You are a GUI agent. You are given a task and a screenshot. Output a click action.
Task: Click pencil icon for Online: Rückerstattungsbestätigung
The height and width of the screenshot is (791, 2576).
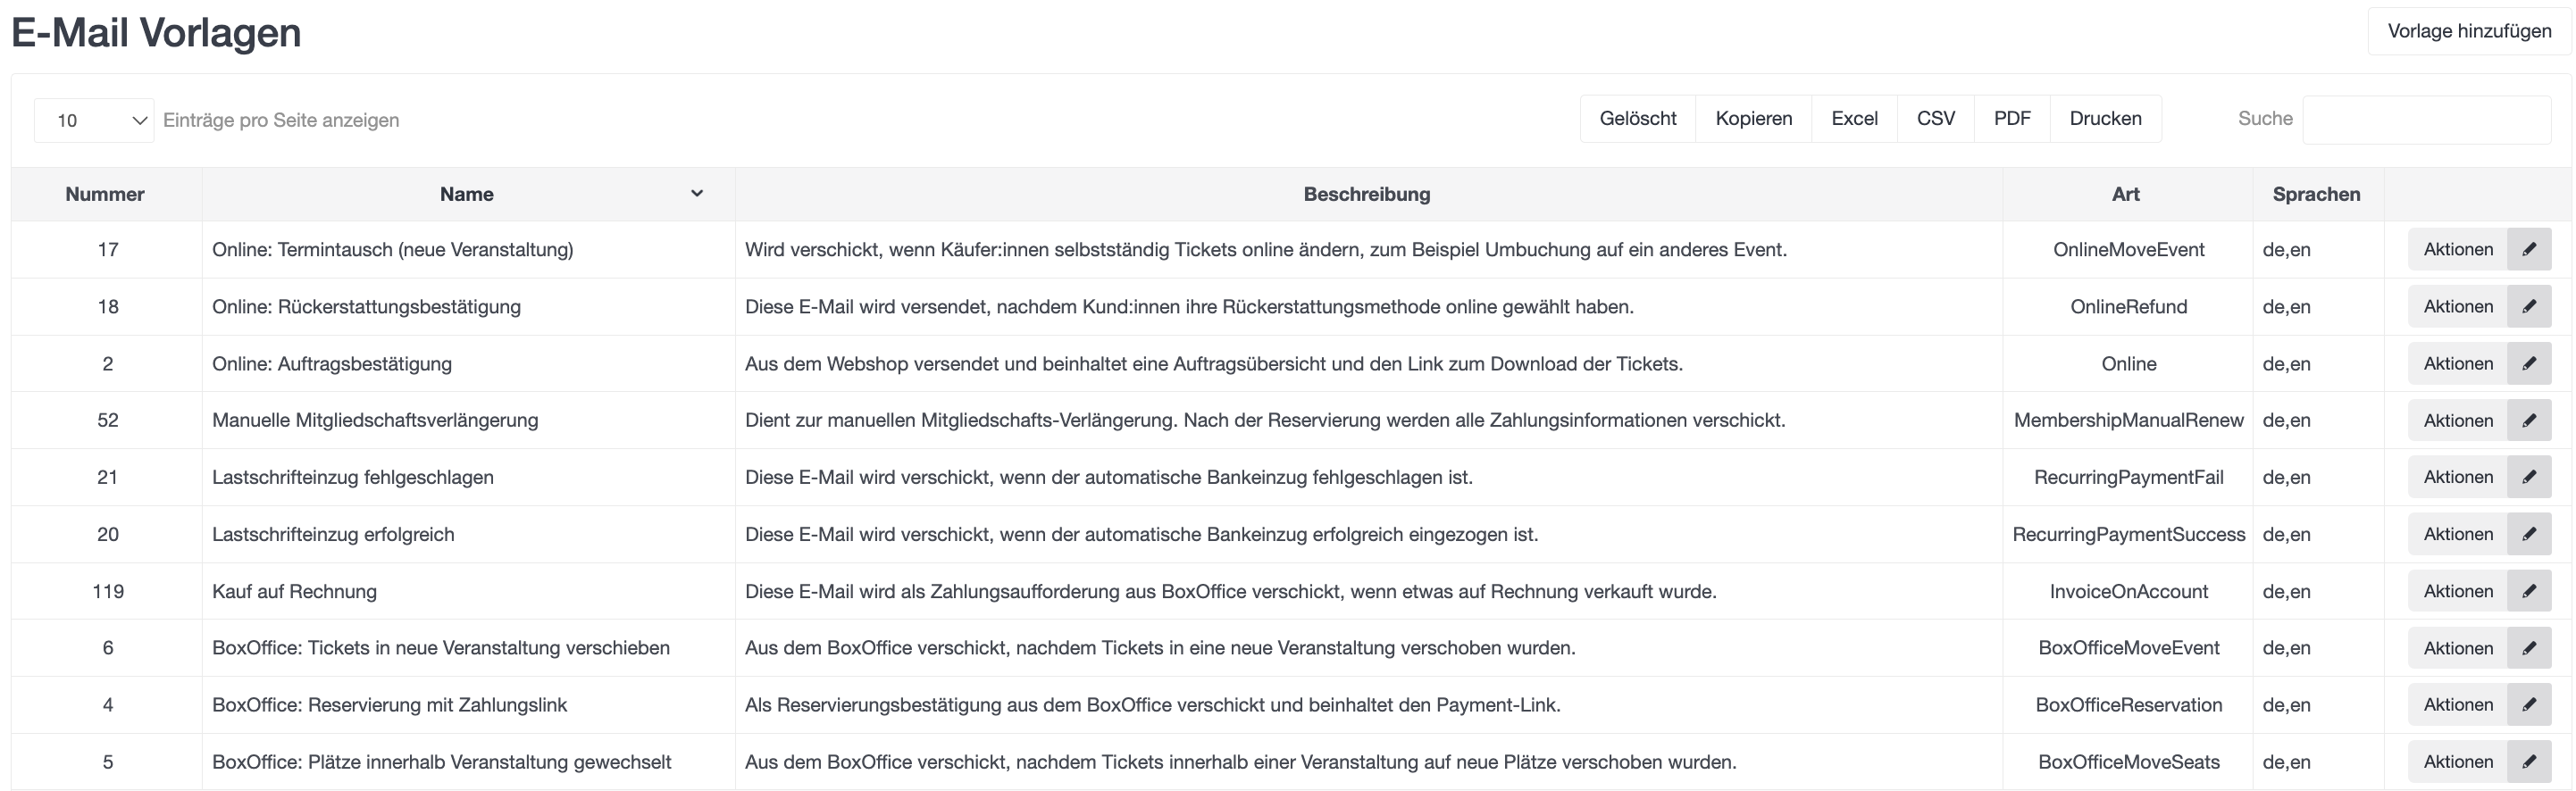coord(2528,306)
